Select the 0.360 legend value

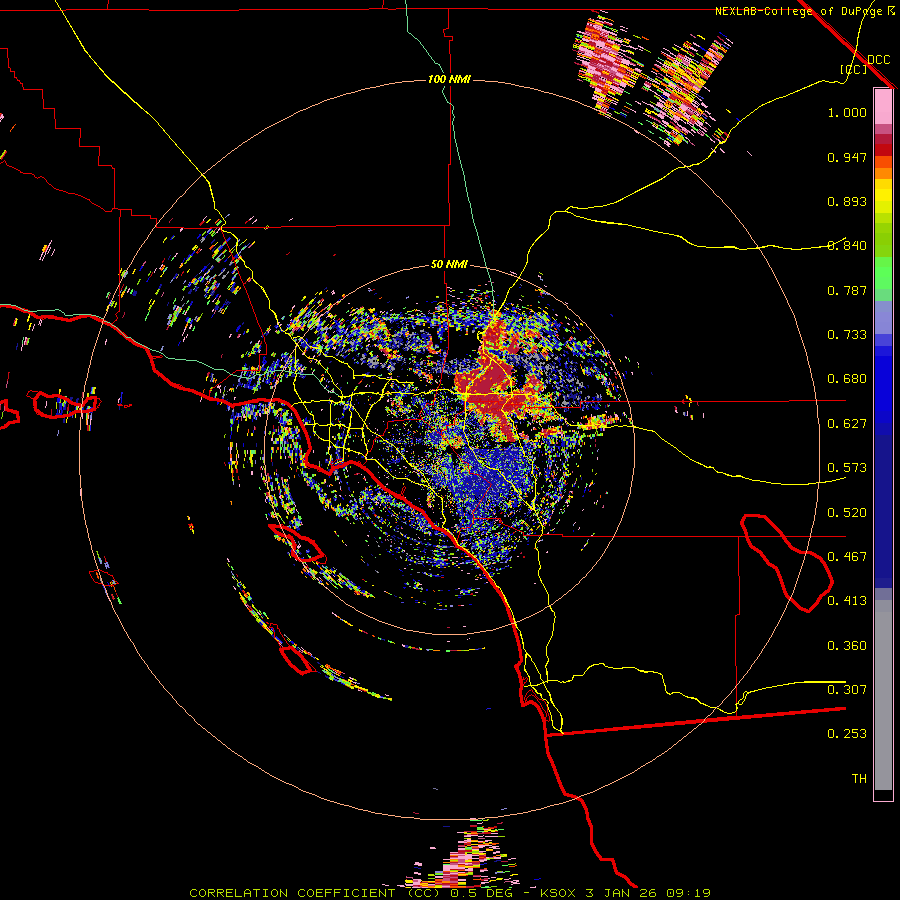pyautogui.click(x=847, y=646)
